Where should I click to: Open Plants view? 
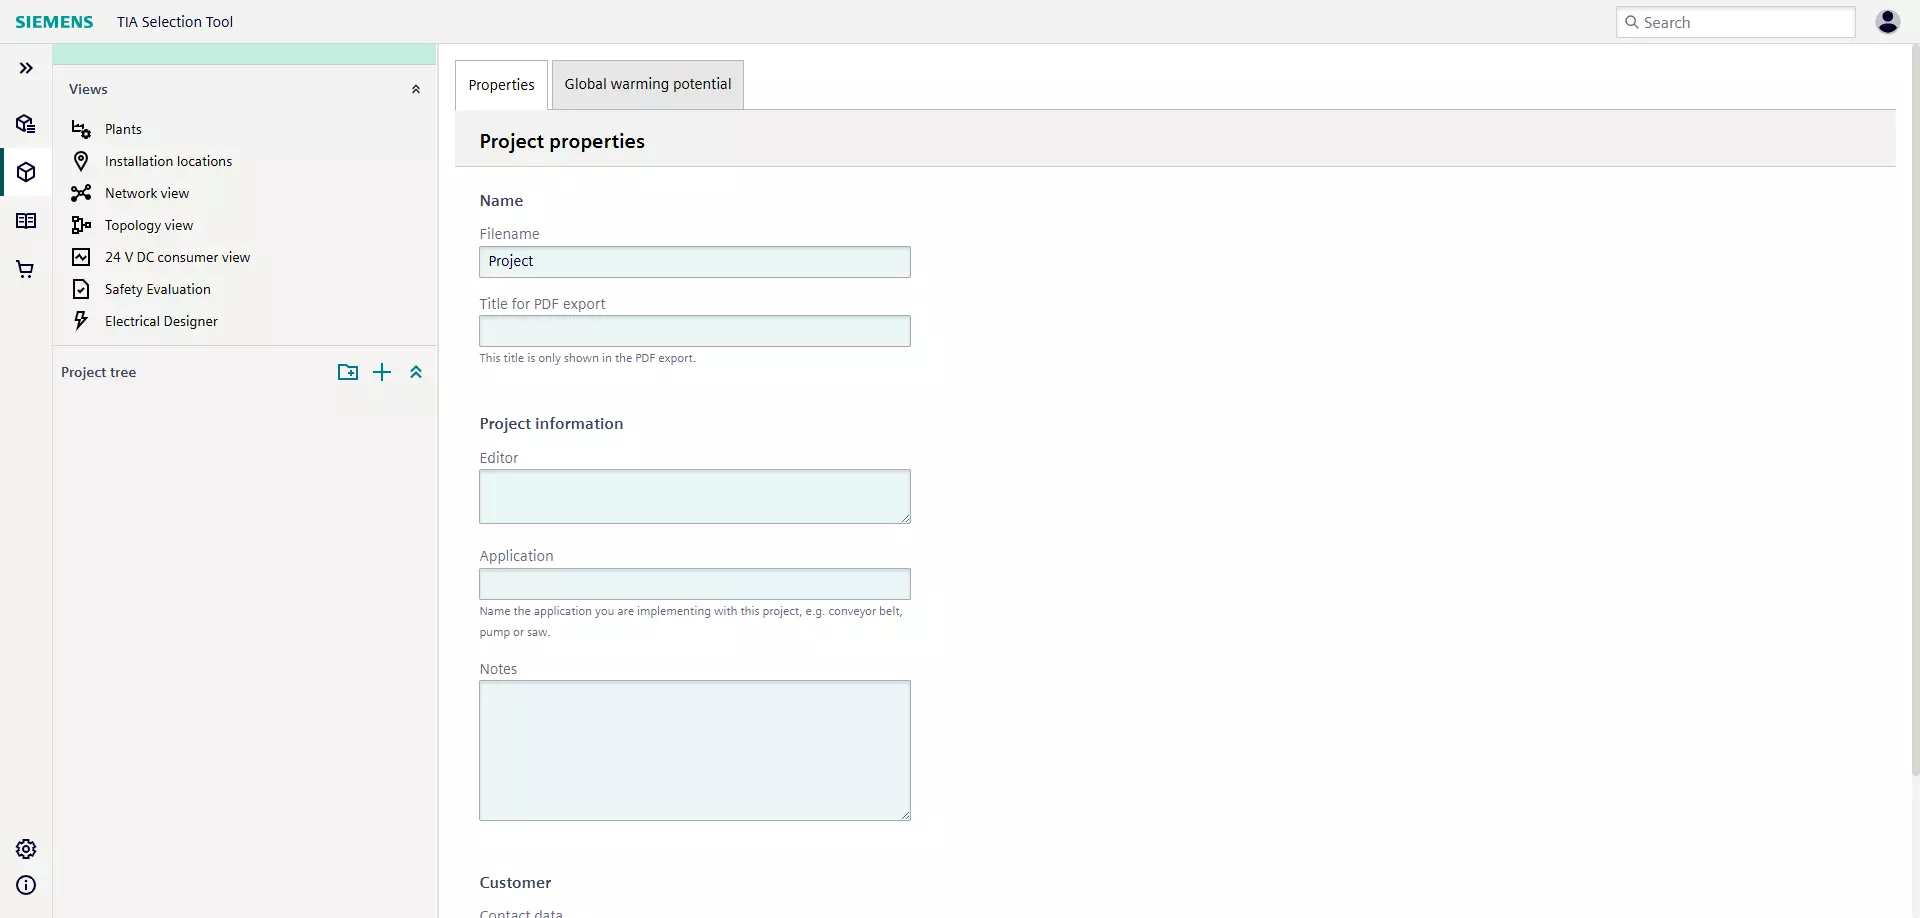[123, 129]
